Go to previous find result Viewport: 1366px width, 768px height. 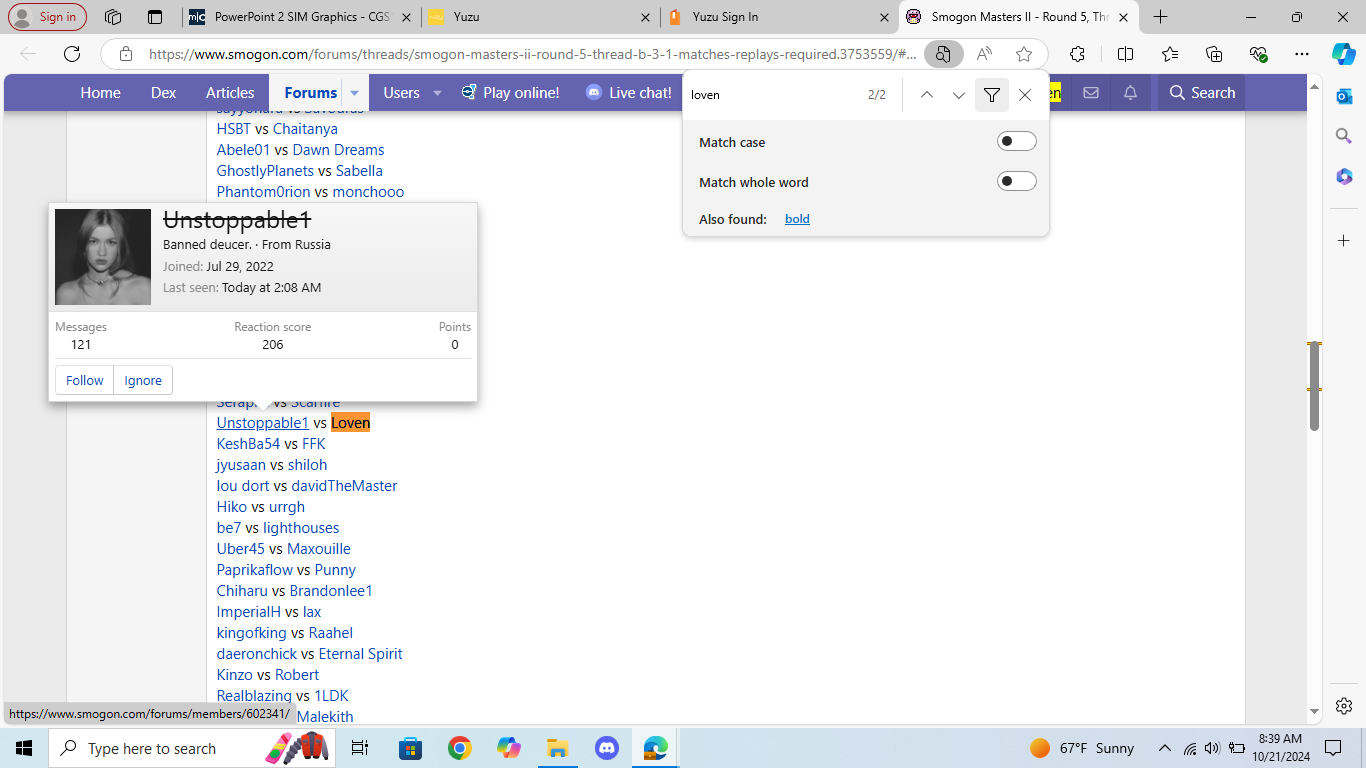926,95
